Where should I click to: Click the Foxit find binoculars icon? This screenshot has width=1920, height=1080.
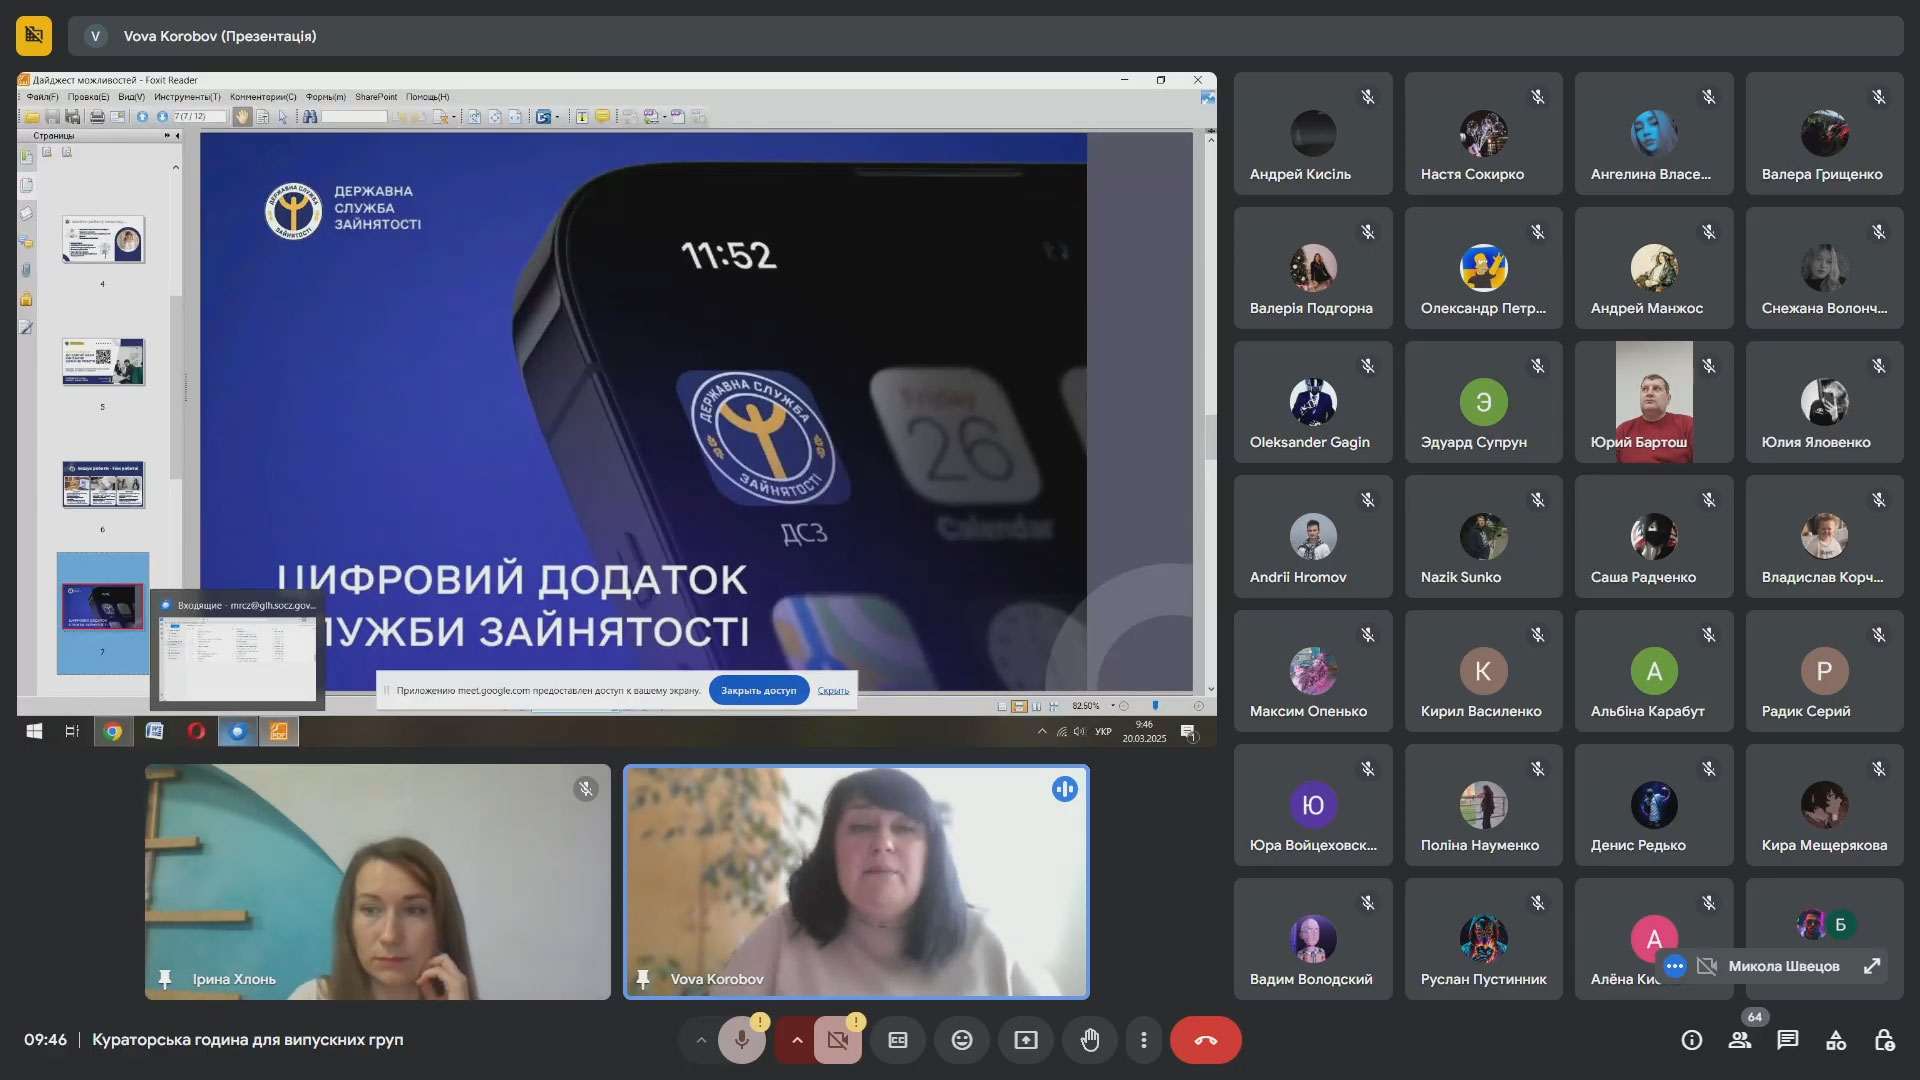(310, 117)
